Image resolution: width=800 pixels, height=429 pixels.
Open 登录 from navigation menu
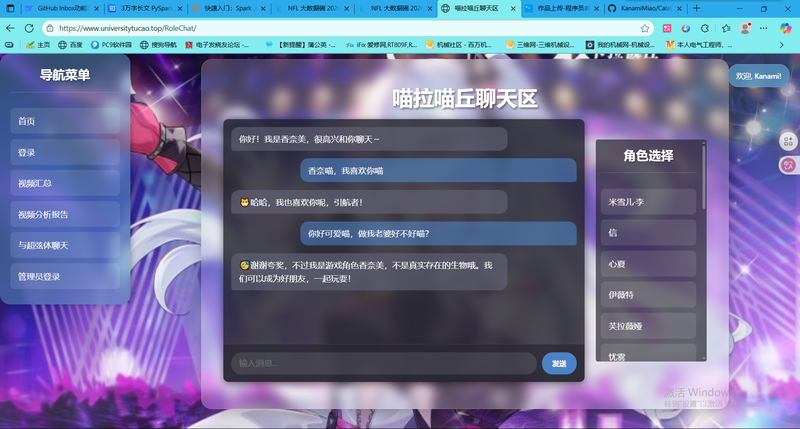point(65,152)
